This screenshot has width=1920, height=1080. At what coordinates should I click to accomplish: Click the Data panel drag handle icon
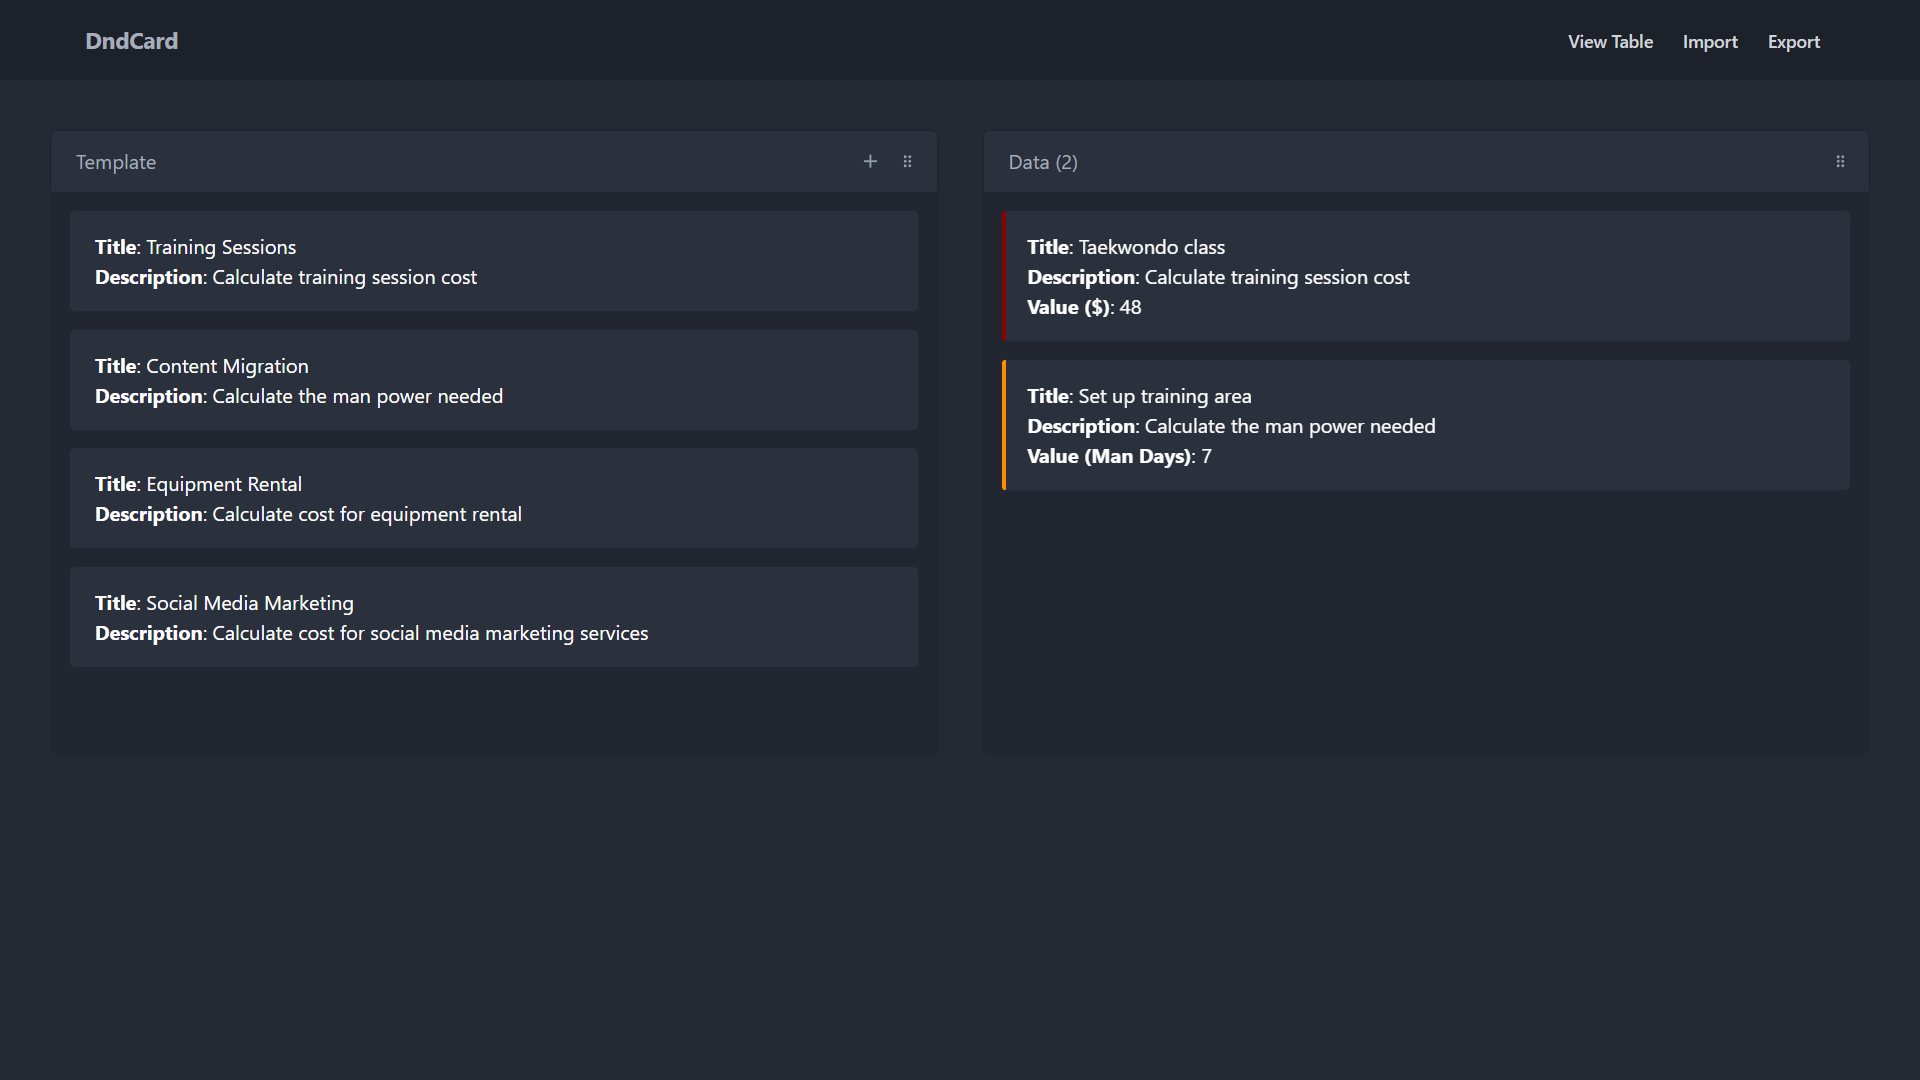1840,162
